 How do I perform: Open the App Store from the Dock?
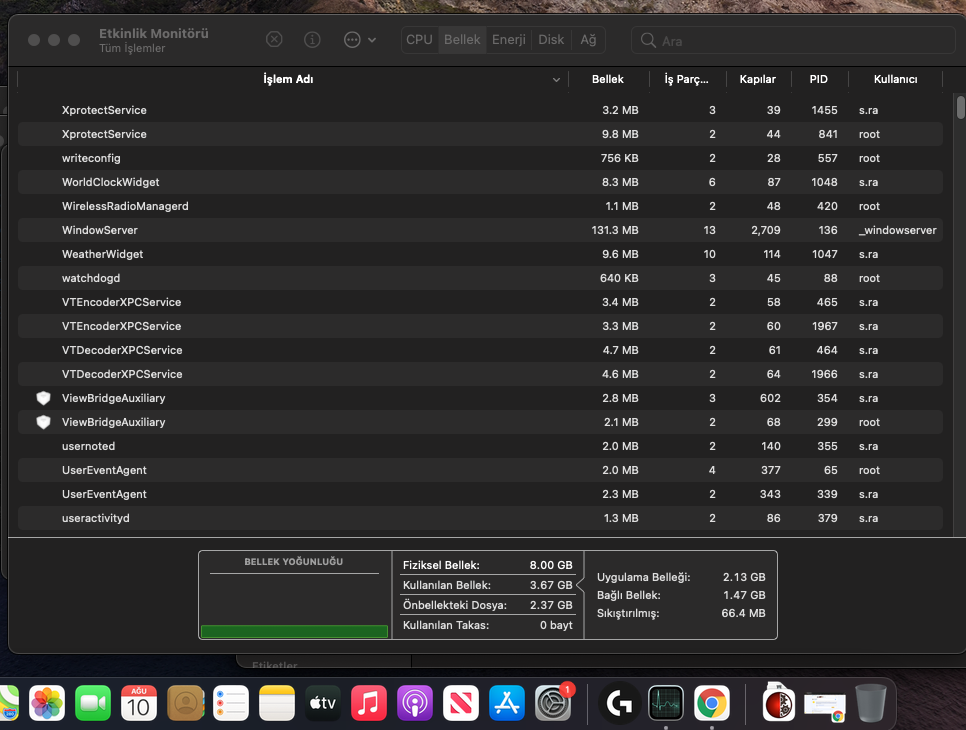coord(507,704)
